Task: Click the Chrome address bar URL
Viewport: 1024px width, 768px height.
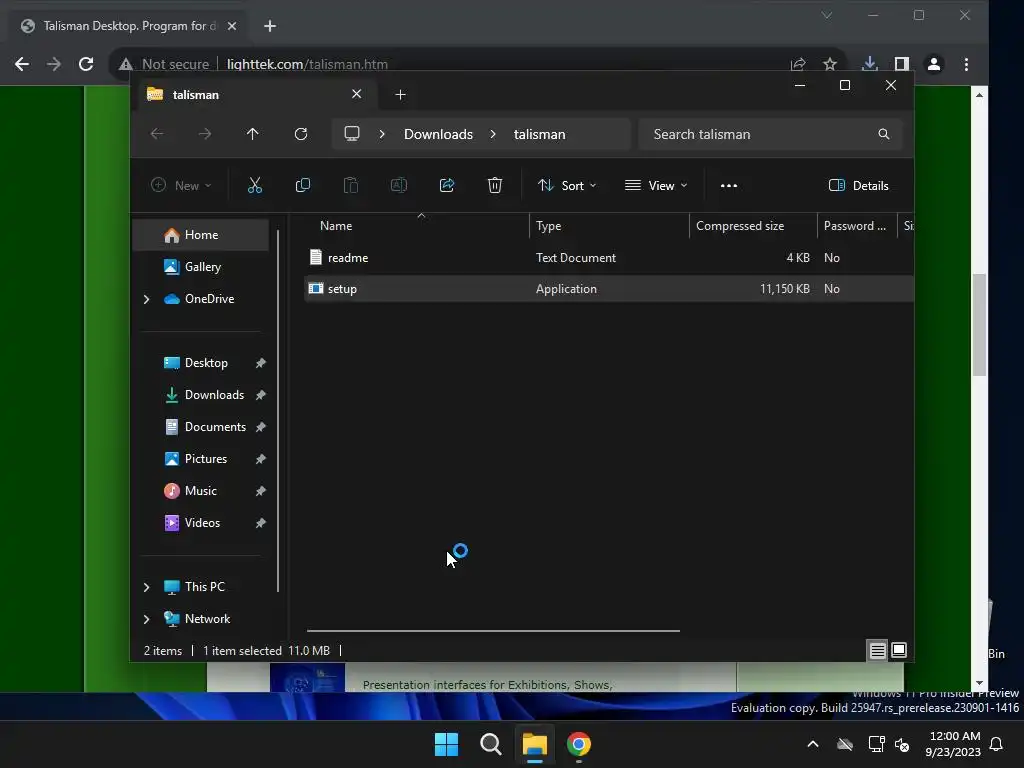Action: [308, 64]
